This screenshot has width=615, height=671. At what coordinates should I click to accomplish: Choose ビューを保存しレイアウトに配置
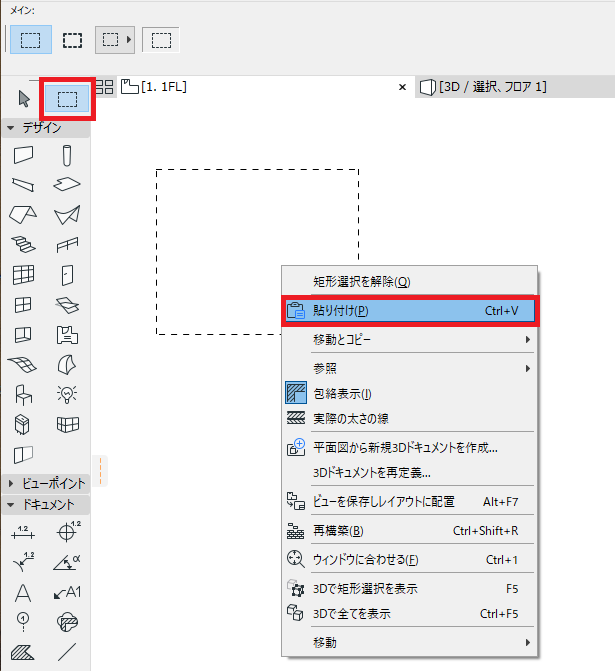pyautogui.click(x=410, y=502)
